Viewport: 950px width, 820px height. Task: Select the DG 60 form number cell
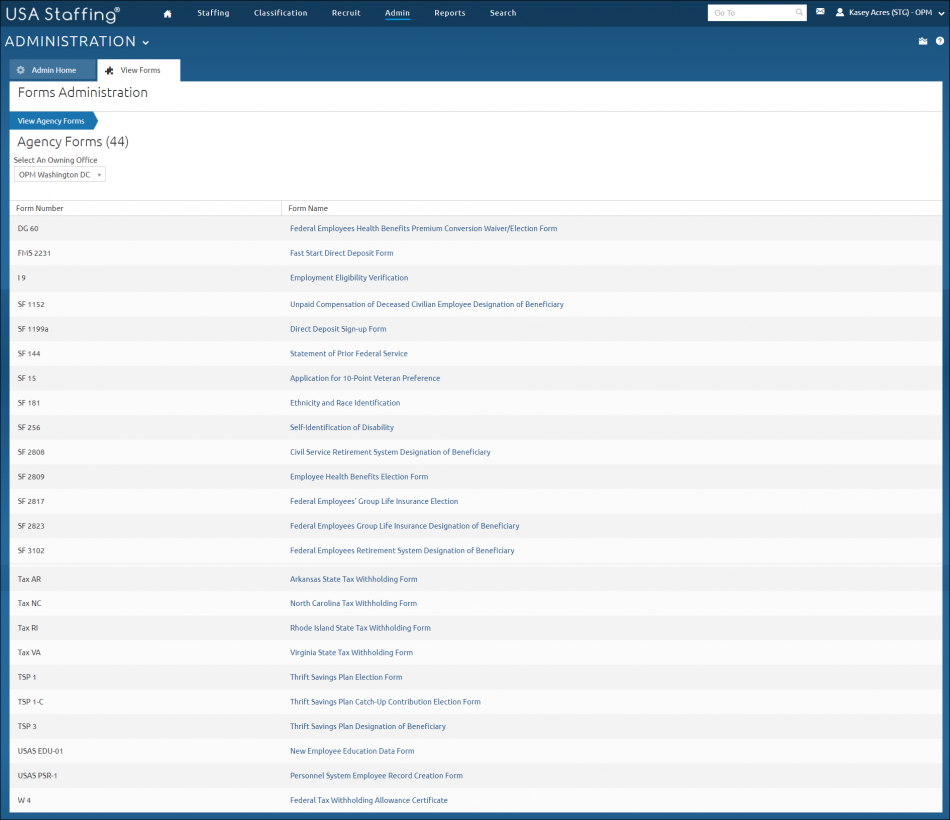tap(28, 228)
